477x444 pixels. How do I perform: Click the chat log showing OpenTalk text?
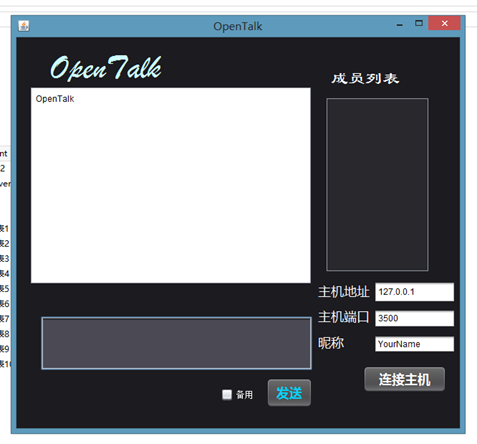point(171,185)
